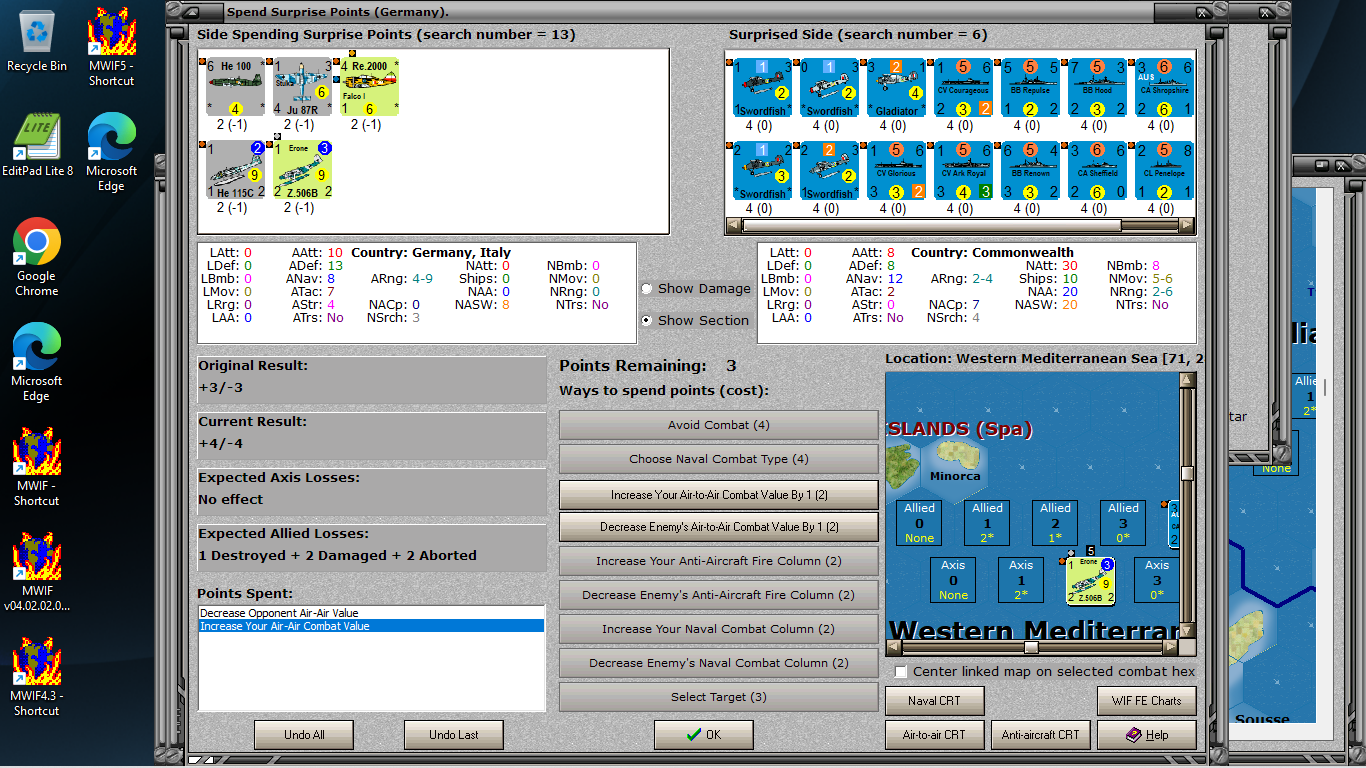Select the CV Glorious carrier counter
1366x768 pixels.
896,170
